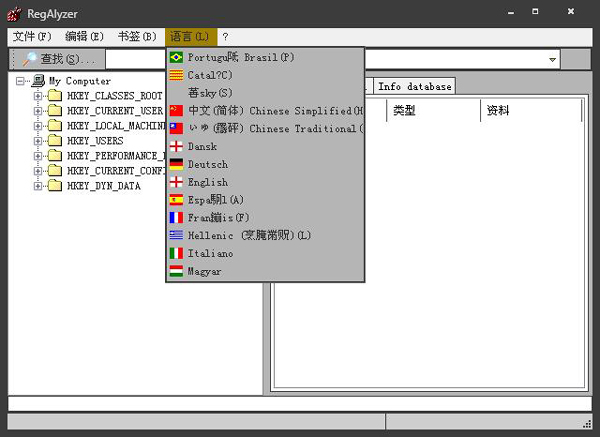Click the Dansk flag icon
The height and width of the screenshot is (437, 600).
point(176,146)
